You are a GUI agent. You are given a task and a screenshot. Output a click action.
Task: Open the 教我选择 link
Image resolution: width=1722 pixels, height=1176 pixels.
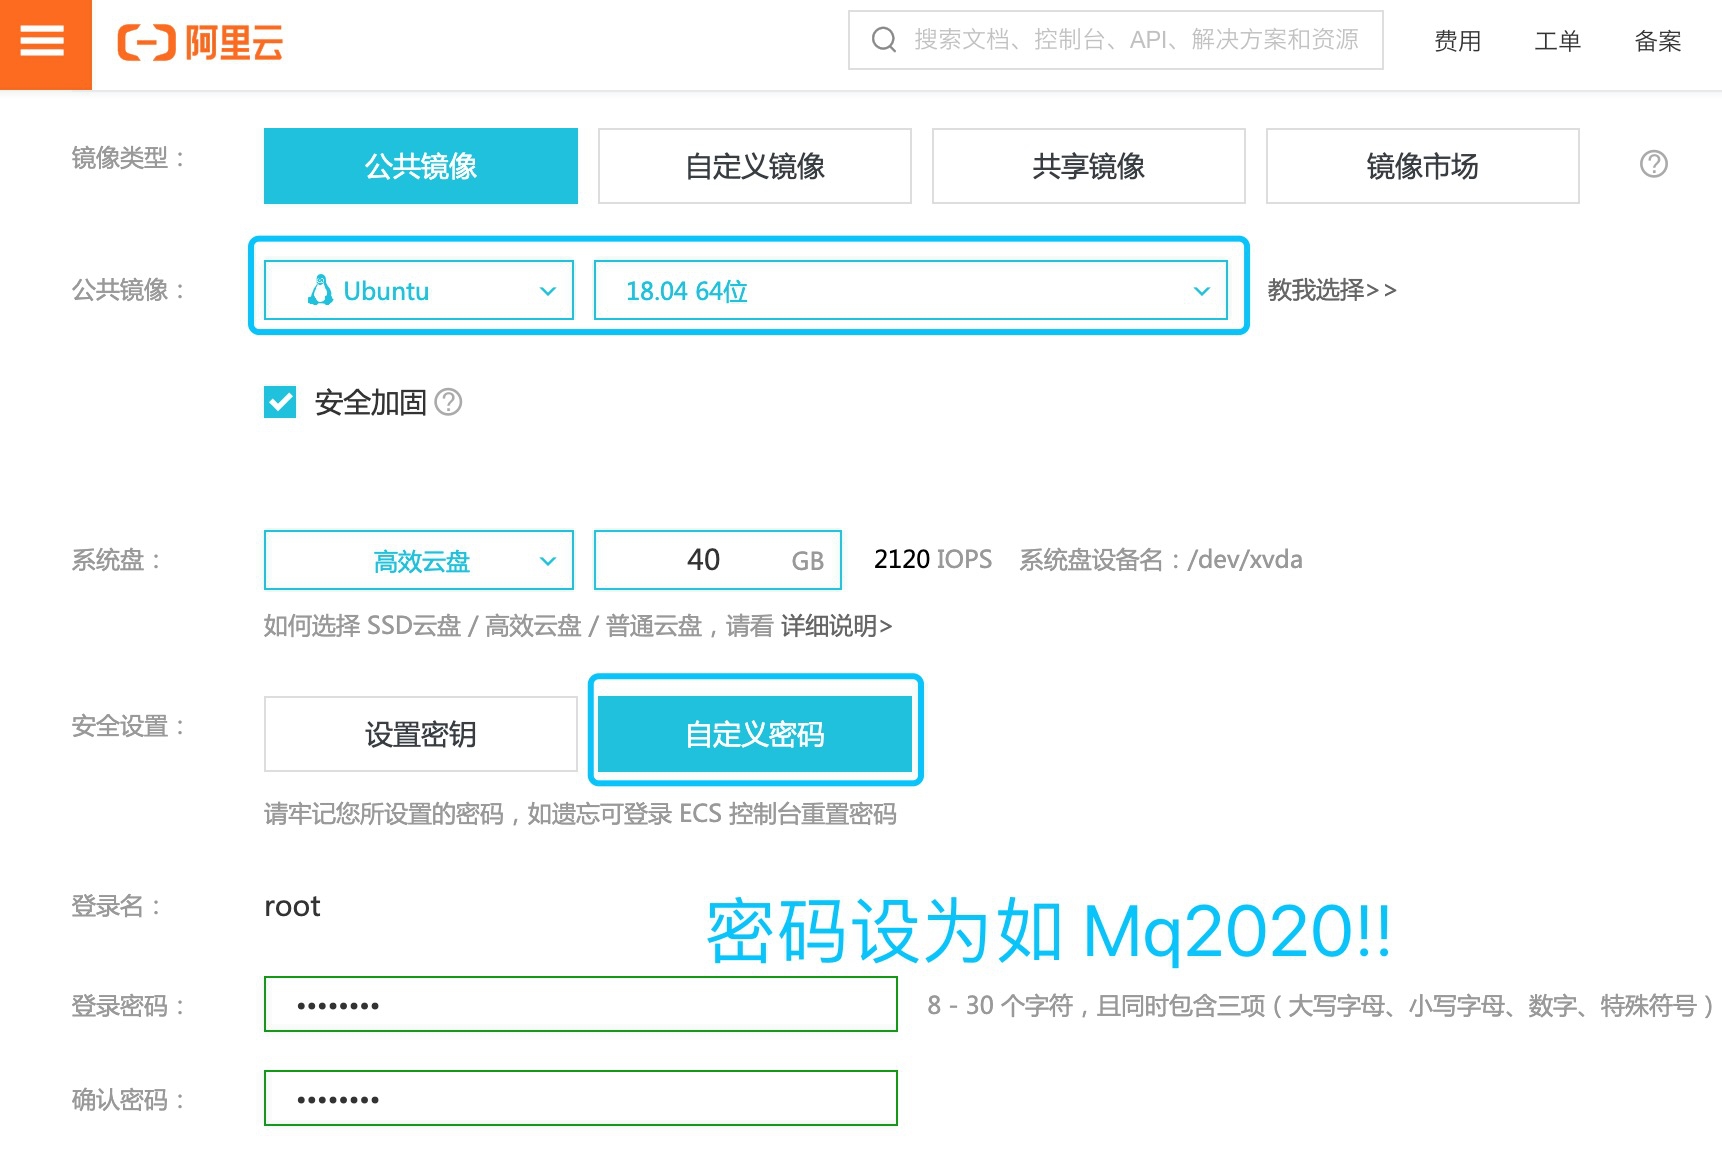pyautogui.click(x=1331, y=290)
